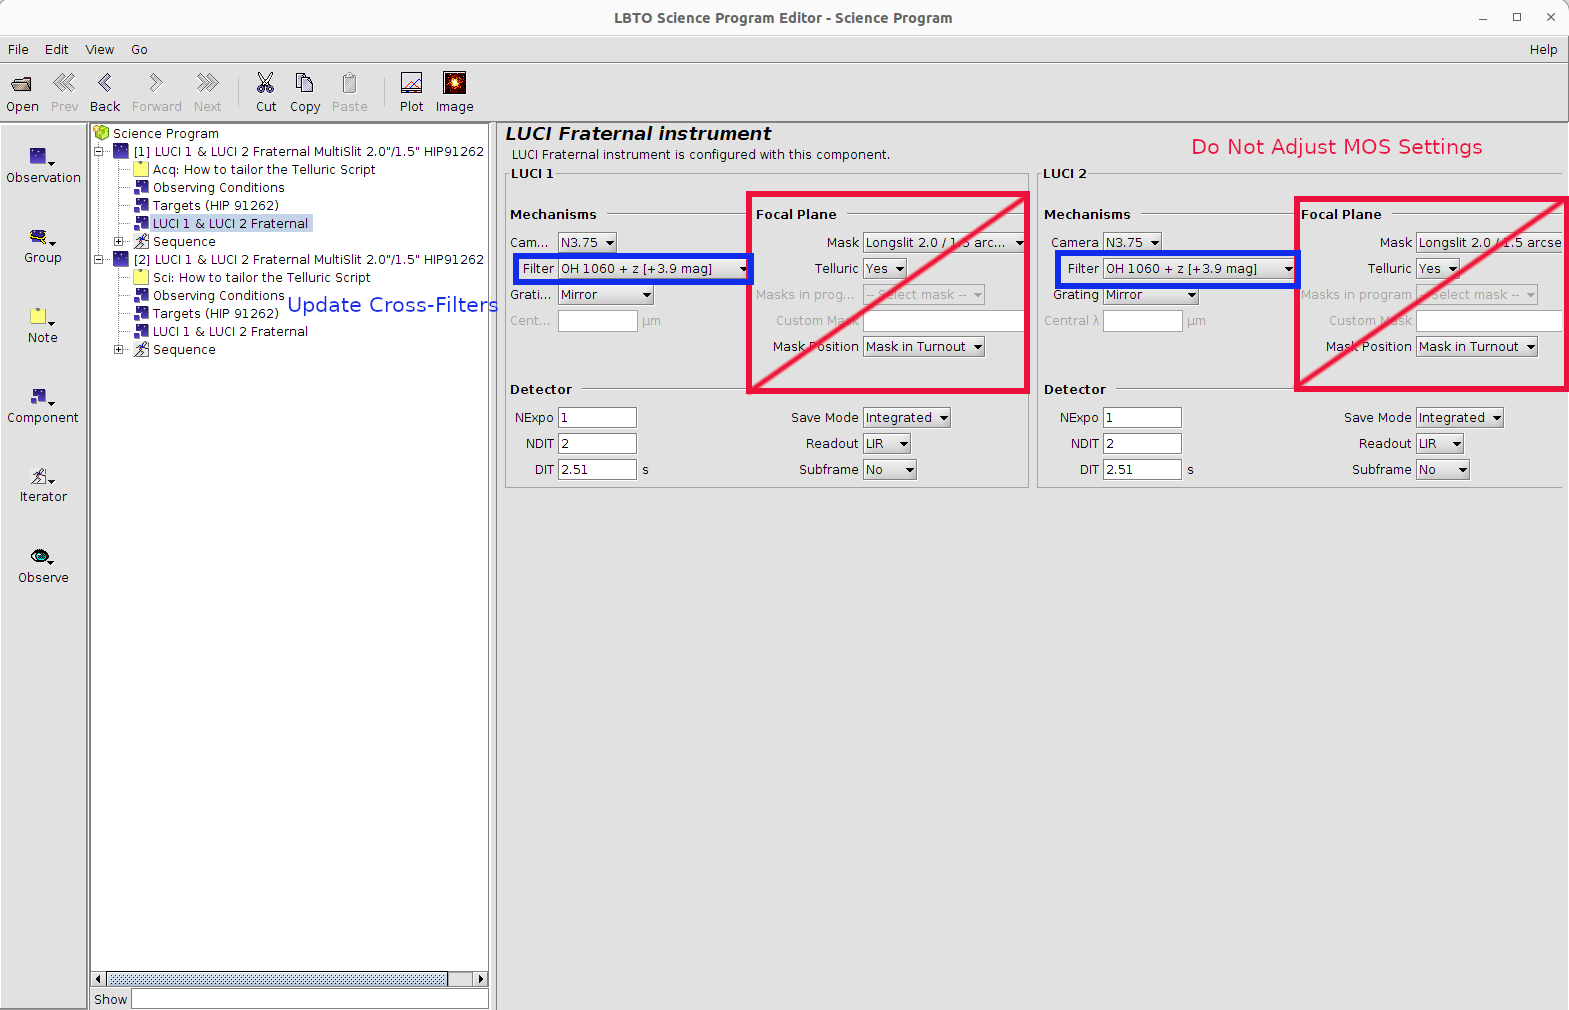Open the Go menu
This screenshot has height=1010, width=1569.
tap(139, 50)
